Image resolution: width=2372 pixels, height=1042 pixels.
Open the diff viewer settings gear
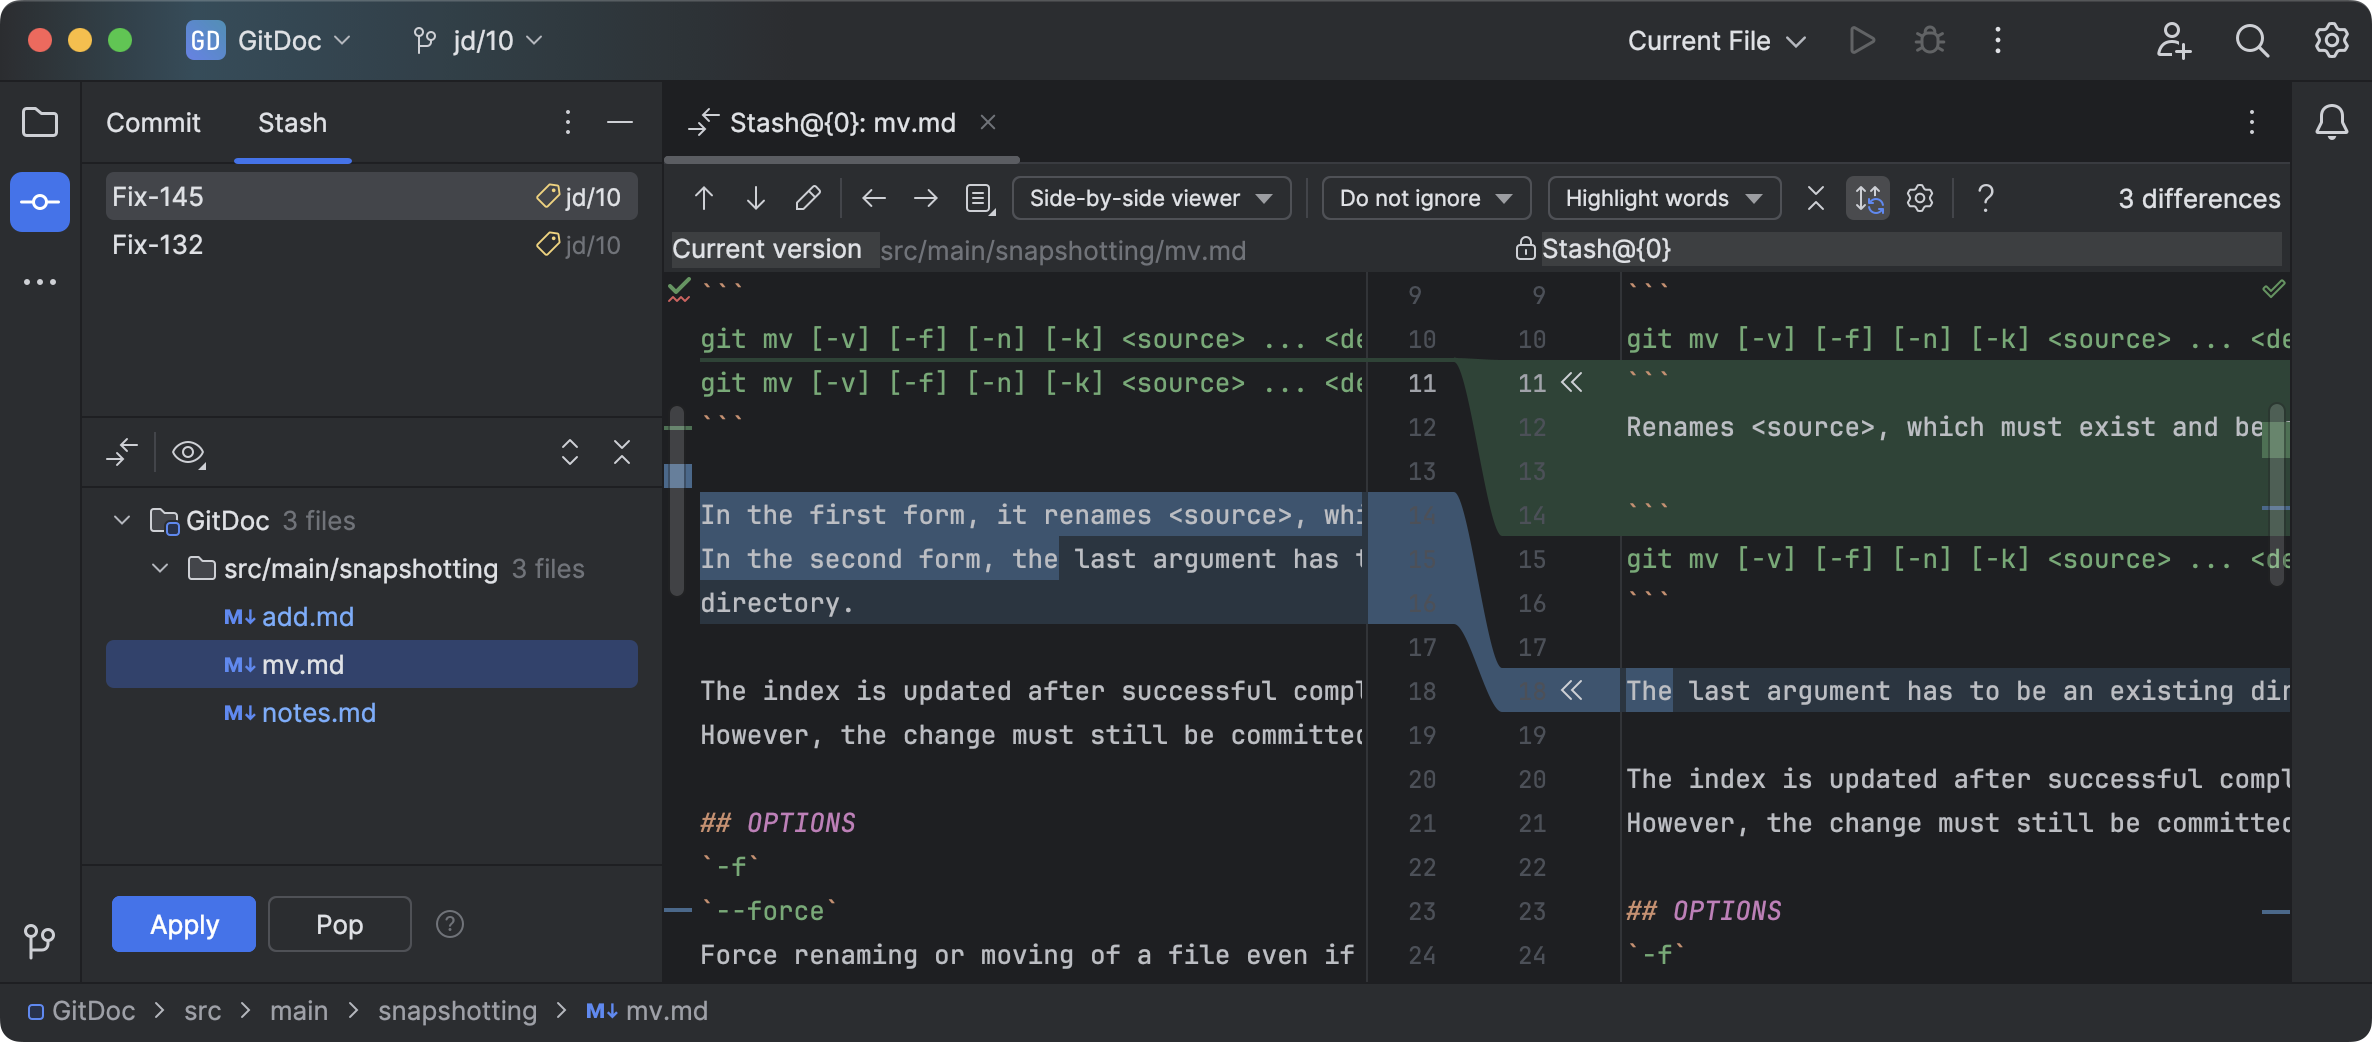tap(1919, 197)
